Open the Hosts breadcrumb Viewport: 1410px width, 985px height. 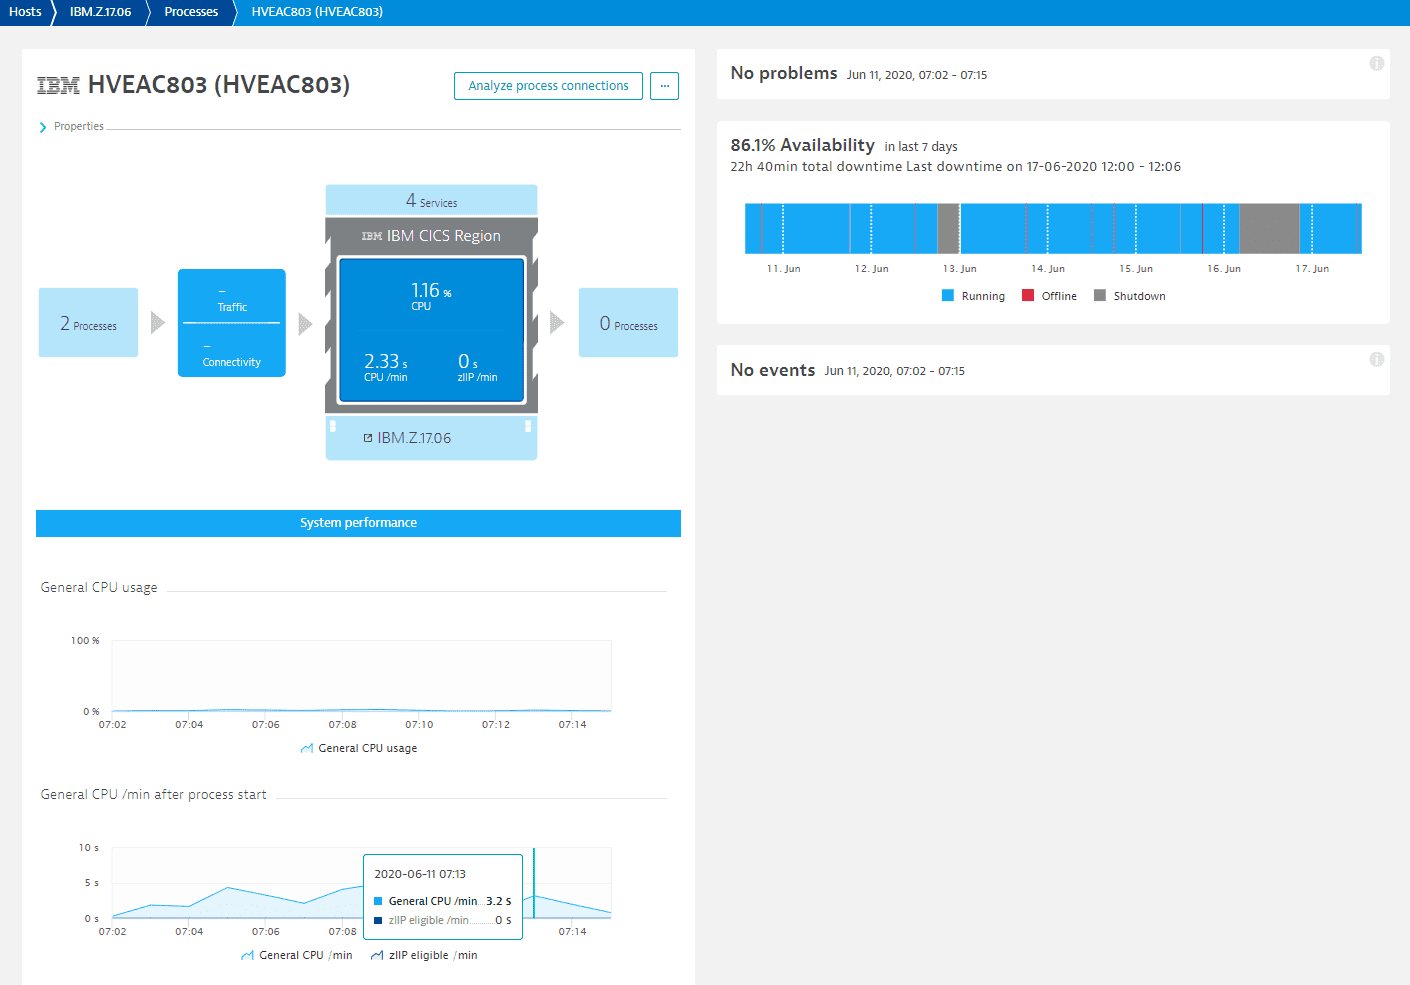coord(25,12)
